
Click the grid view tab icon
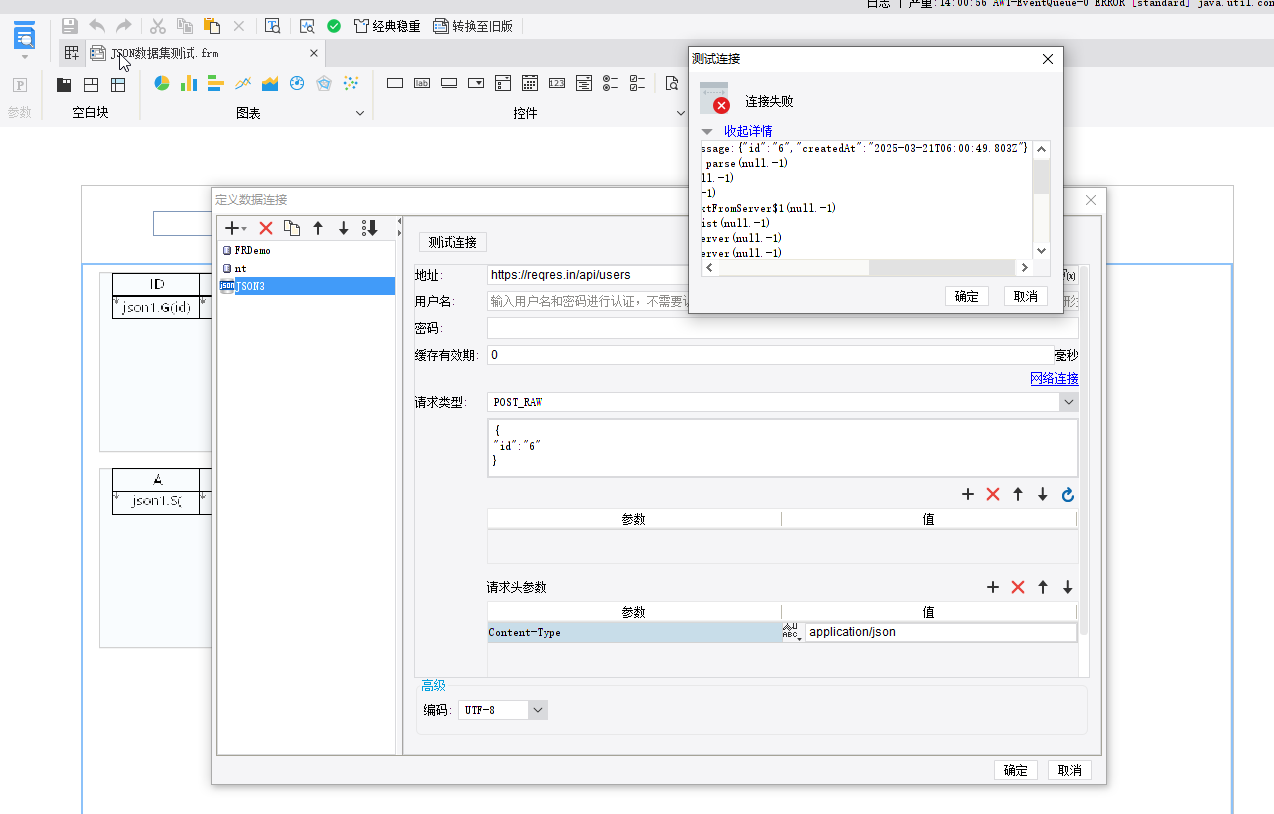[x=72, y=53]
